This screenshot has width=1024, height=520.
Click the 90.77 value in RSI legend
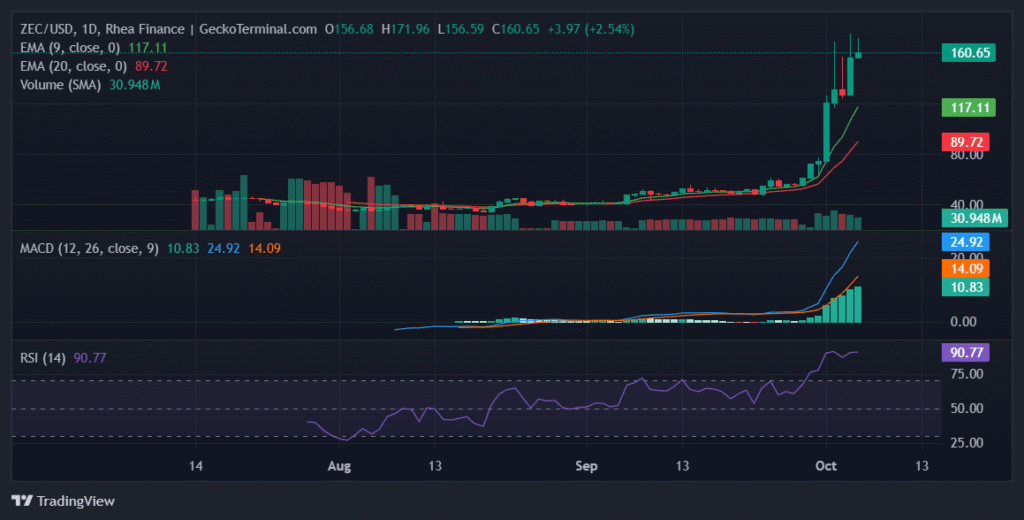pos(89,358)
